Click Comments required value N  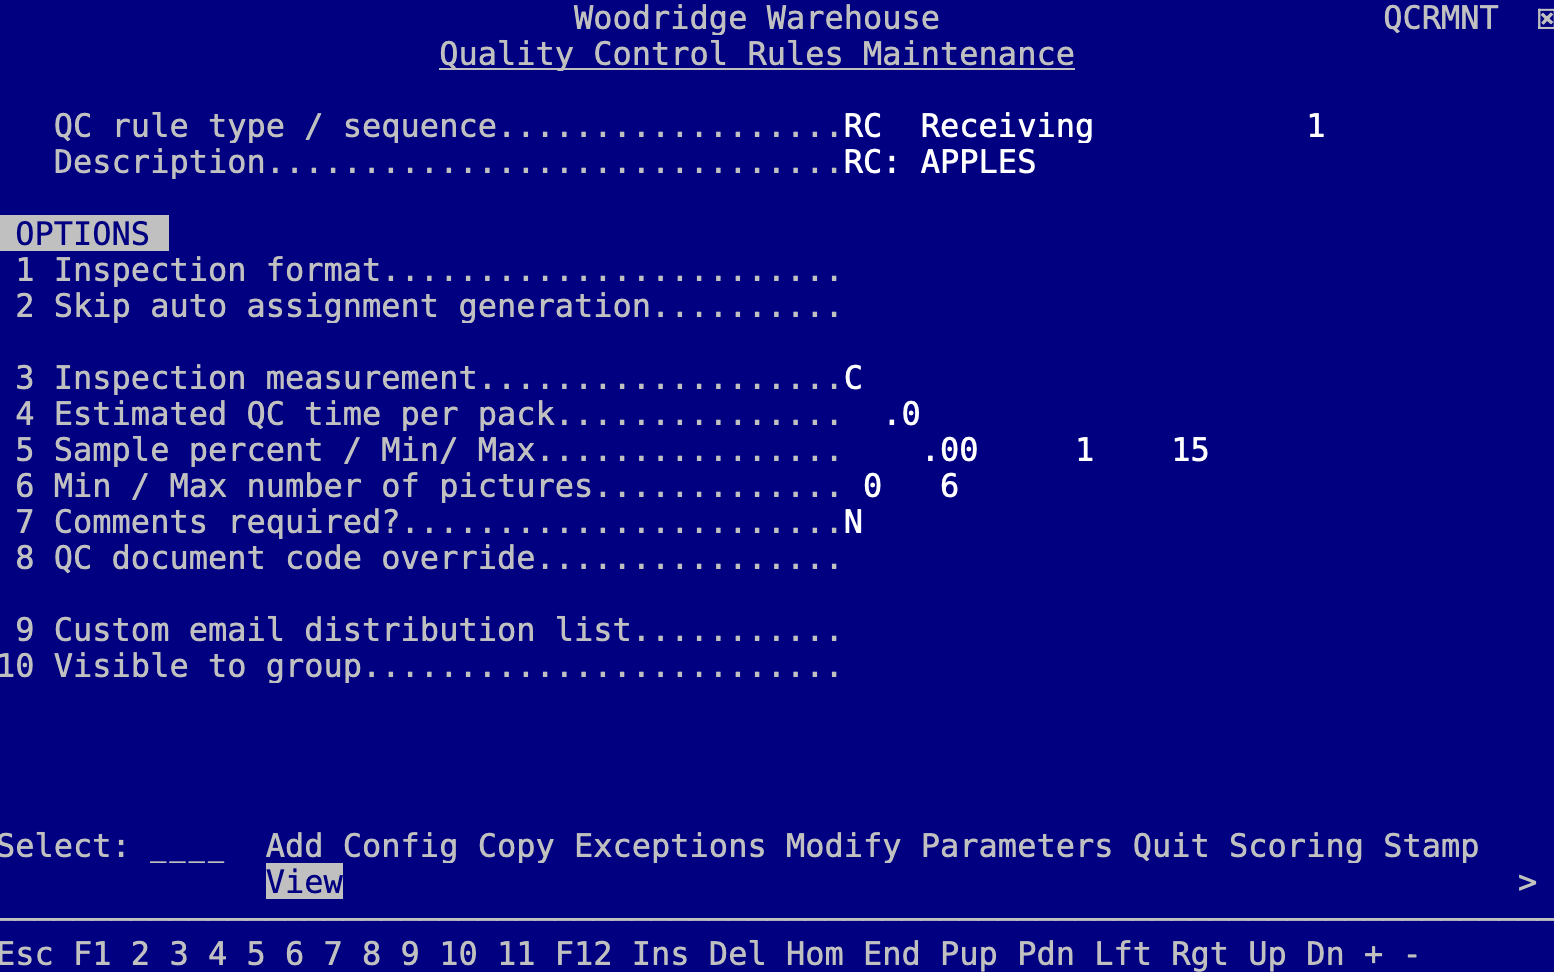[x=853, y=522]
